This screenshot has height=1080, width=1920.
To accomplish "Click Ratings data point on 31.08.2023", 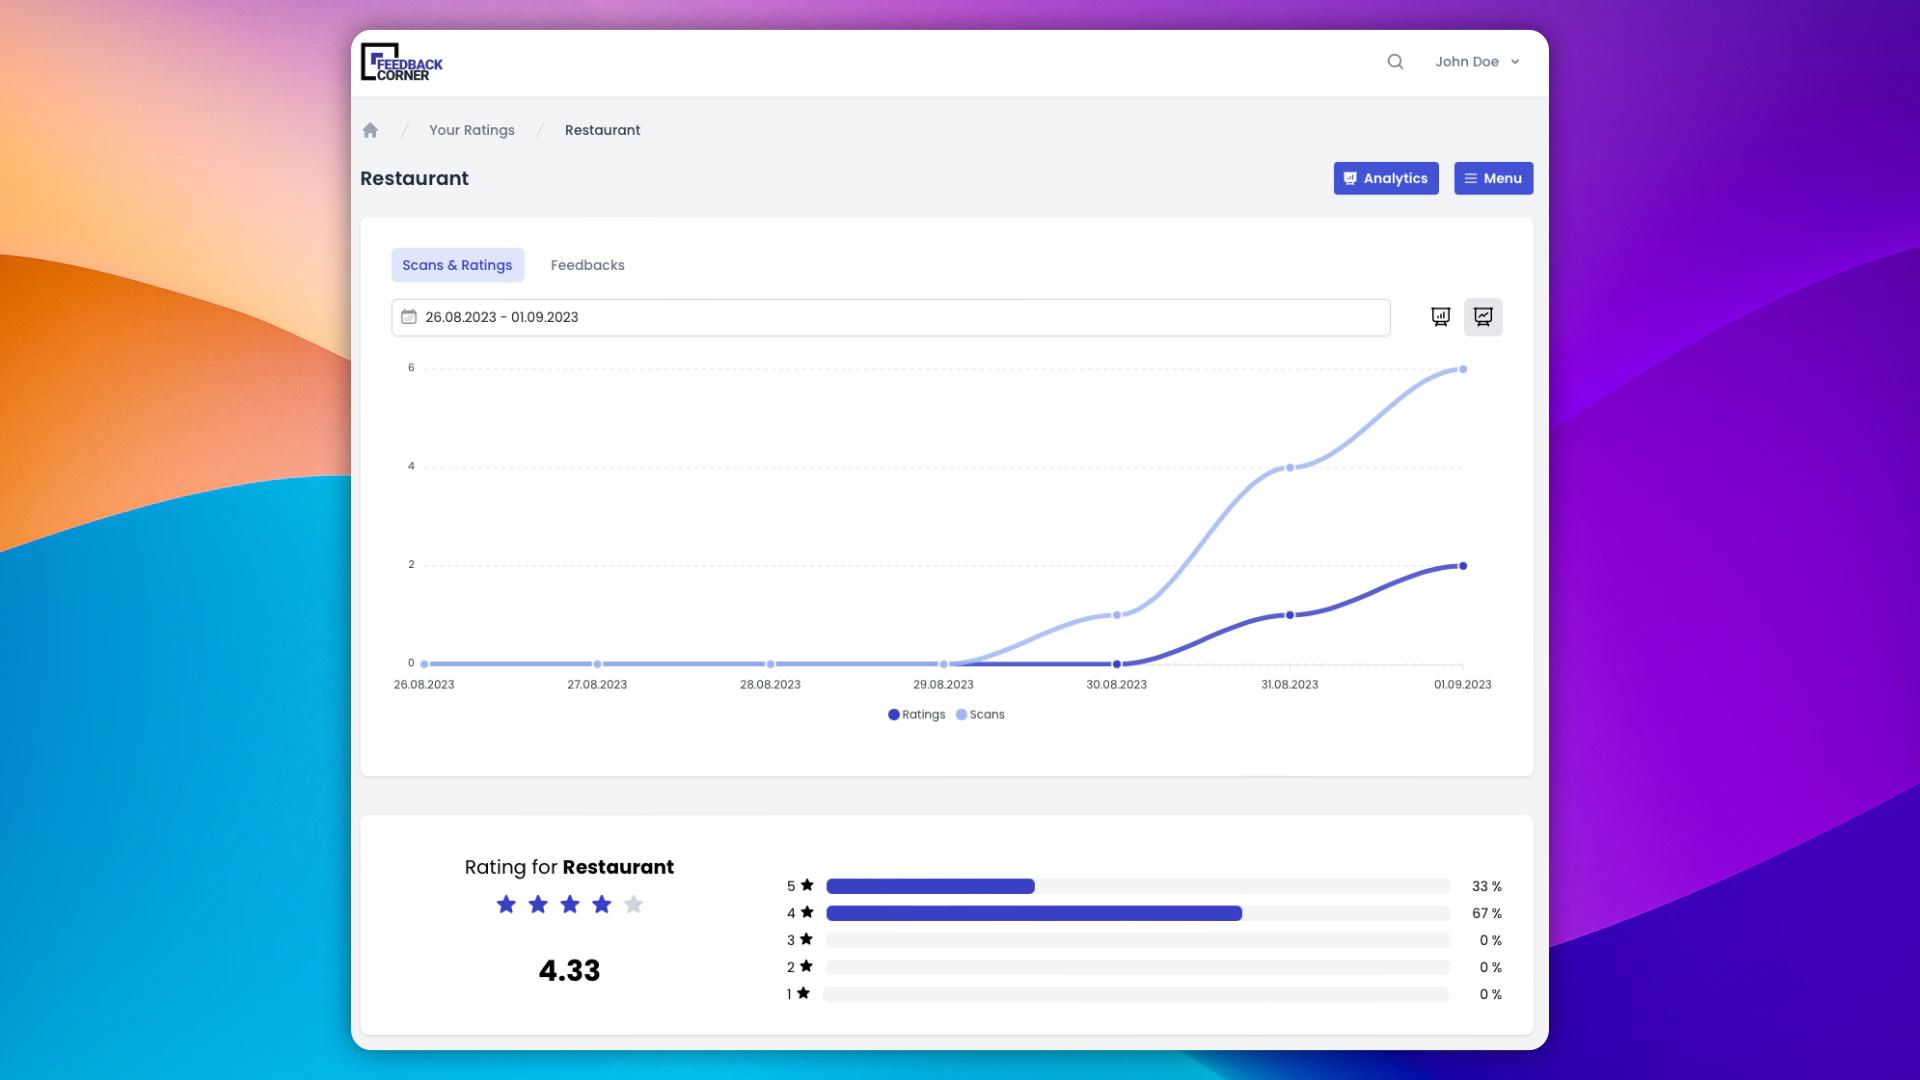I will pos(1290,615).
